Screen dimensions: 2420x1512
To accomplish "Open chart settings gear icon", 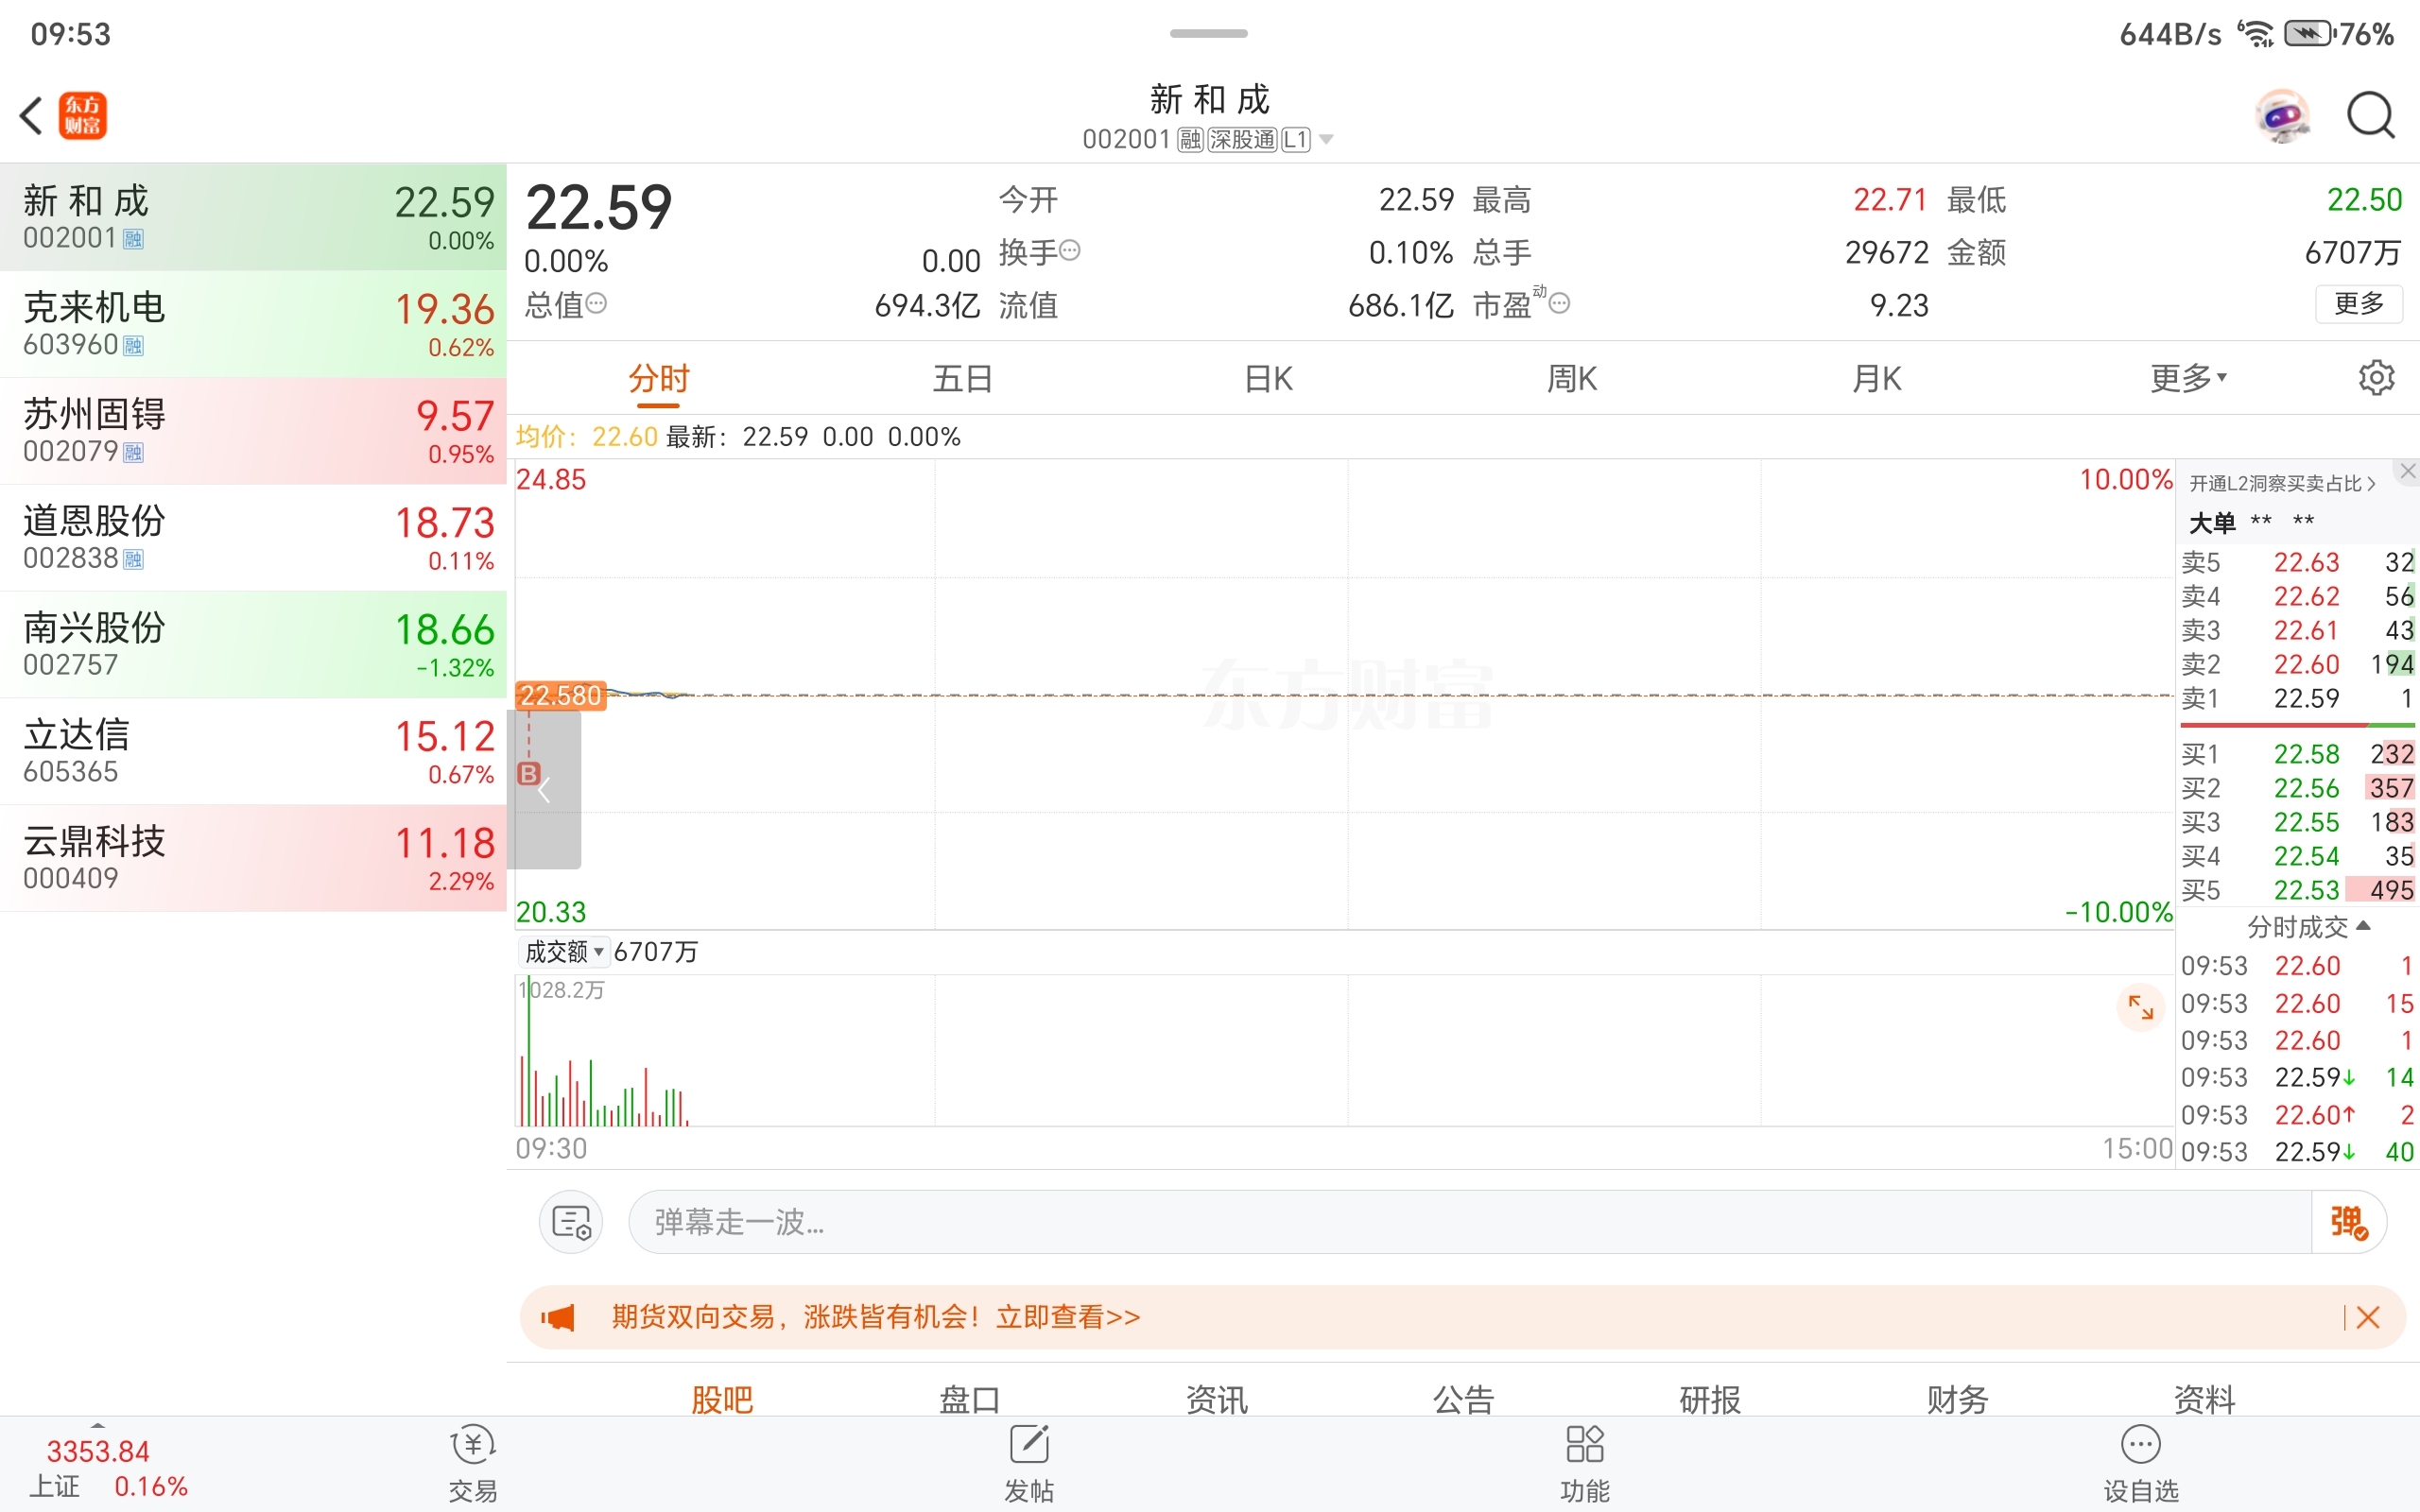I will (2376, 378).
